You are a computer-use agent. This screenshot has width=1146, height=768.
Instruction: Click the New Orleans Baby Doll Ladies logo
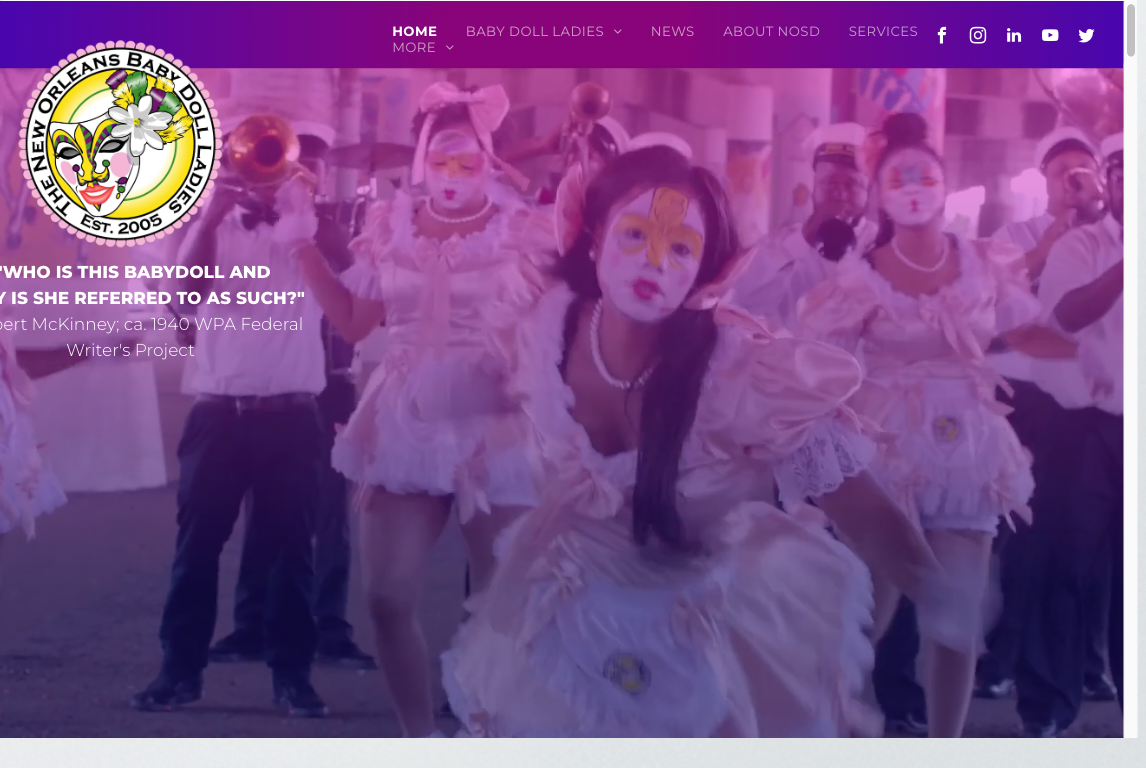[x=120, y=143]
